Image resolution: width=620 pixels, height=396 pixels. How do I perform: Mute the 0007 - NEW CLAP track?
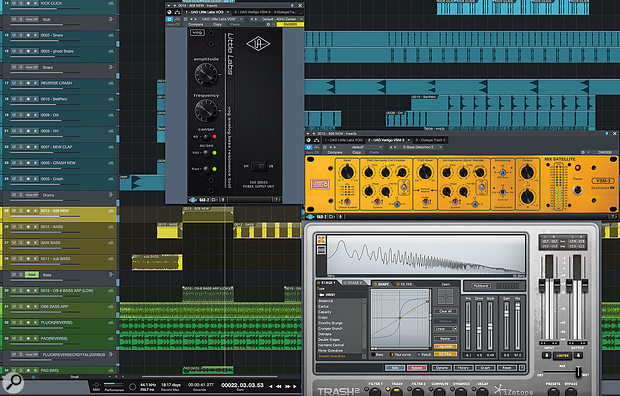click(14, 147)
